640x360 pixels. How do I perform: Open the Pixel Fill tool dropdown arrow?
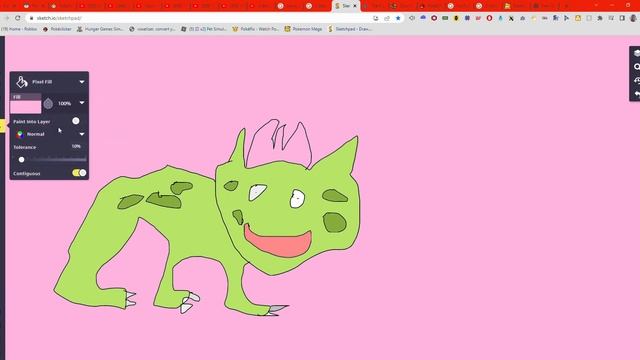pyautogui.click(x=82, y=82)
